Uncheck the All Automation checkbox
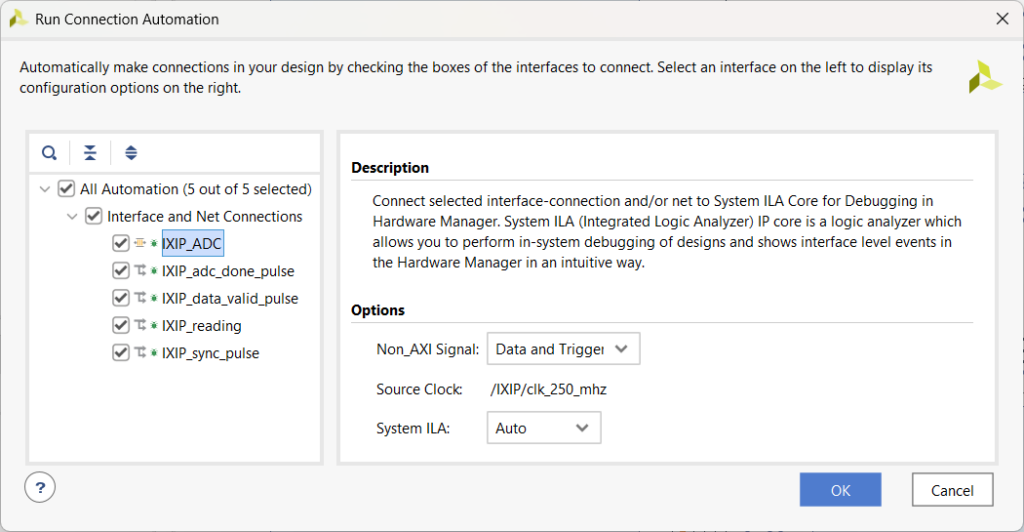The width and height of the screenshot is (1024, 532). pyautogui.click(x=67, y=189)
